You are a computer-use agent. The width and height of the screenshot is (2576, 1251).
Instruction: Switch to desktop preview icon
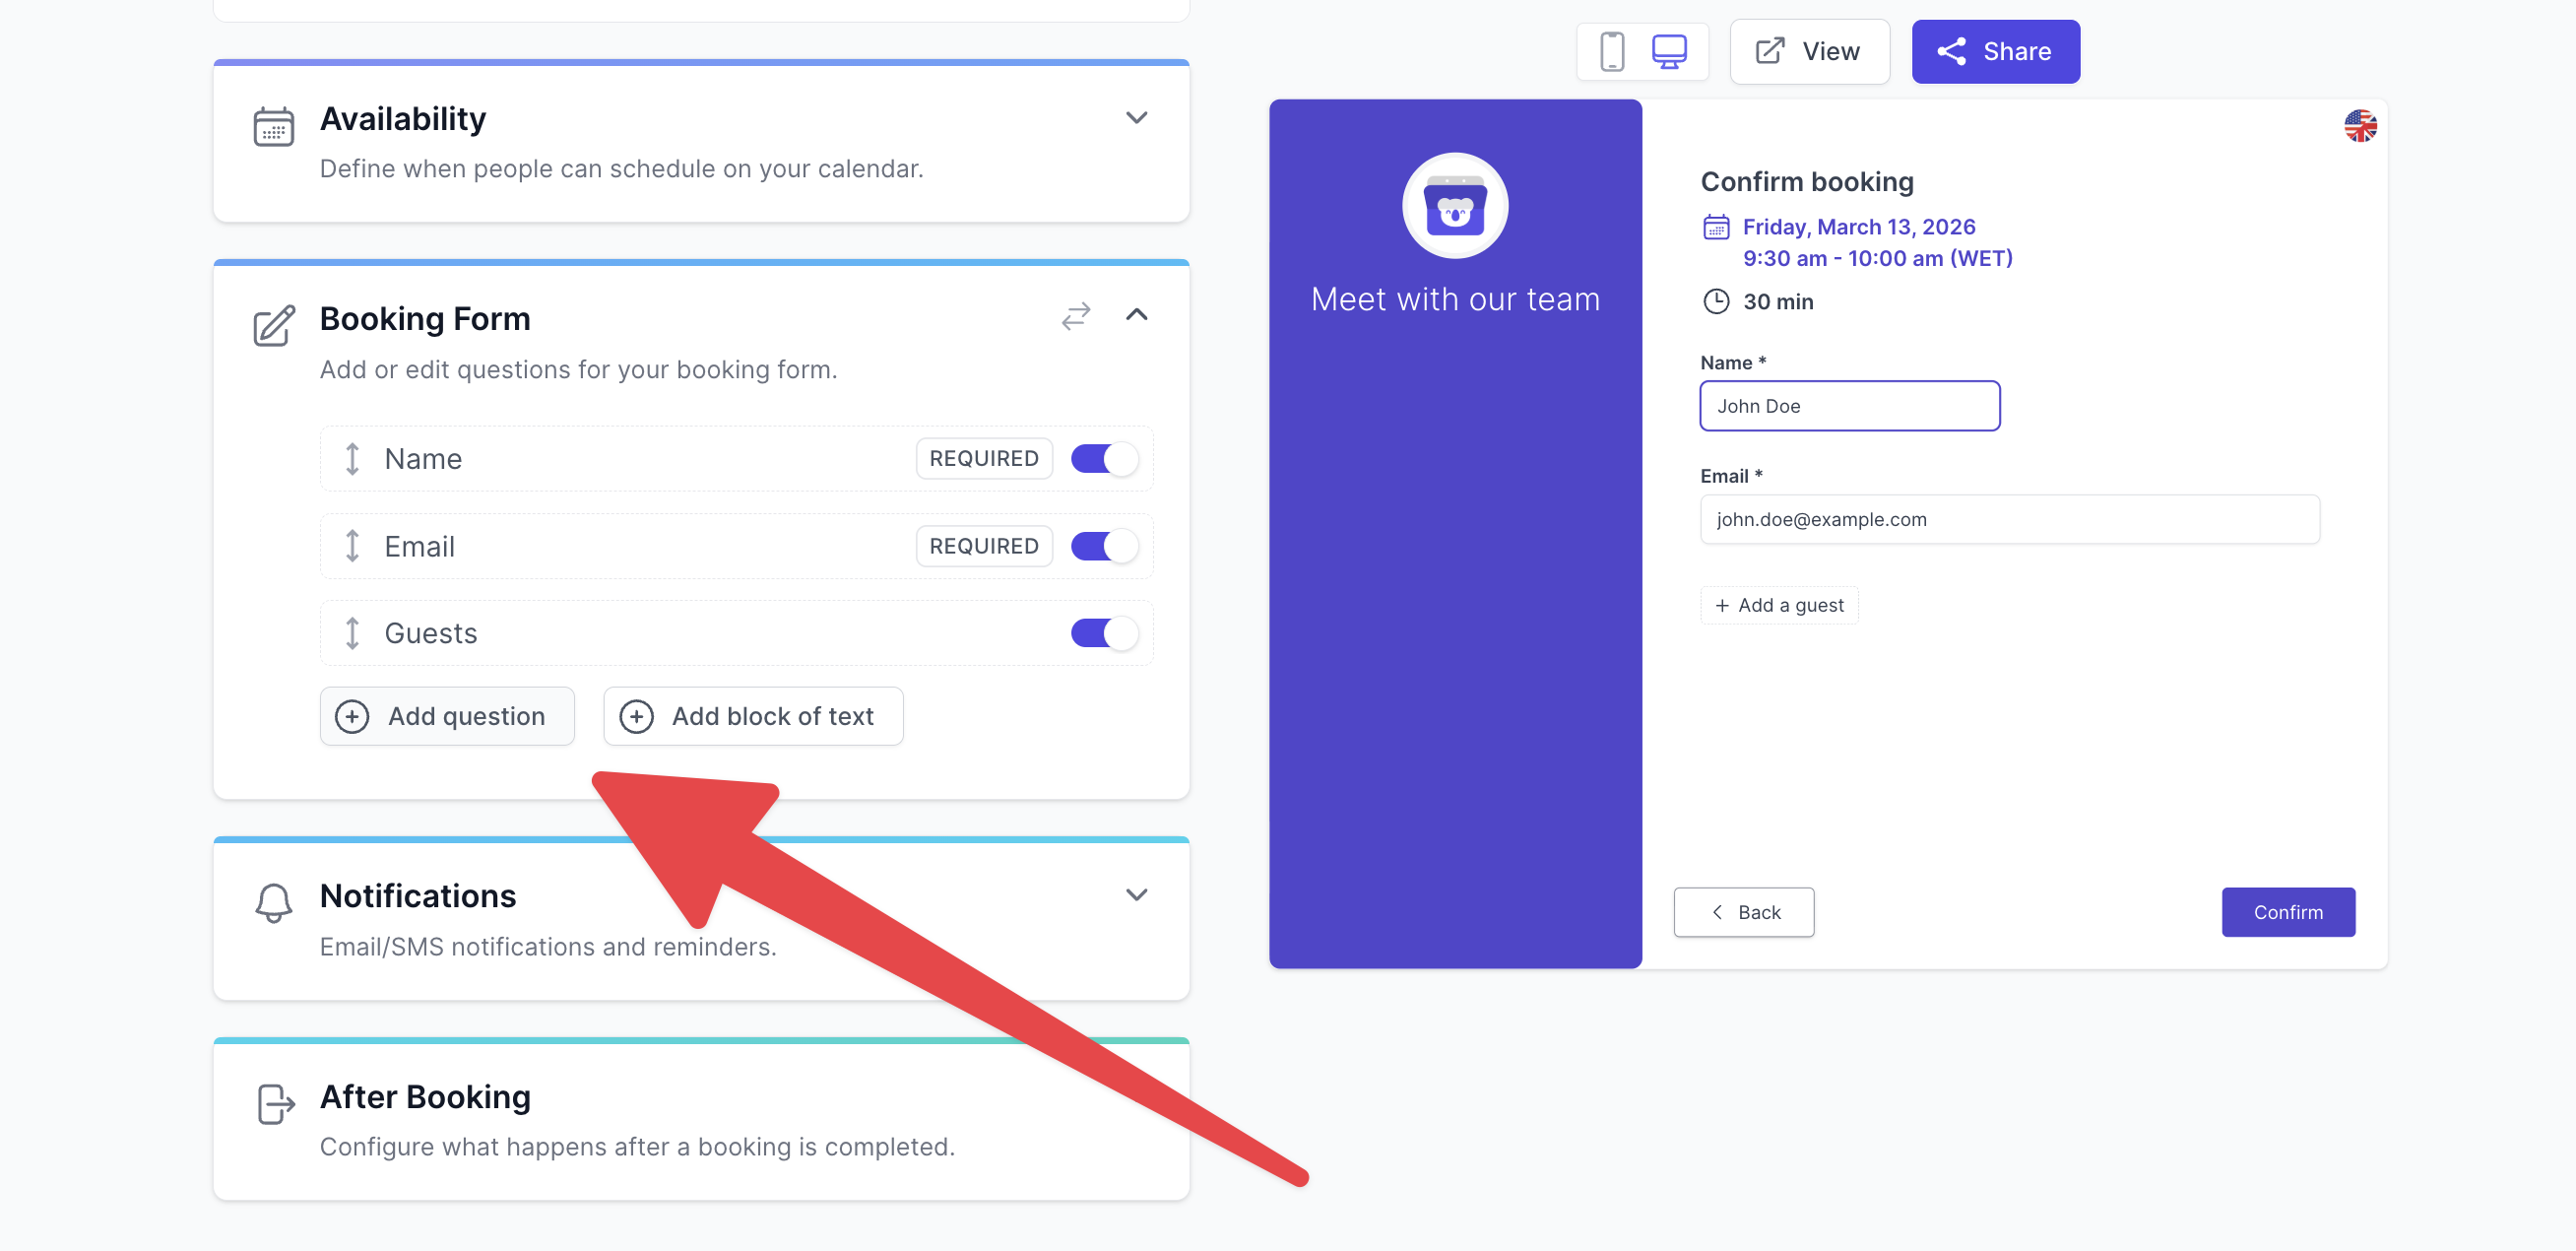1668,51
